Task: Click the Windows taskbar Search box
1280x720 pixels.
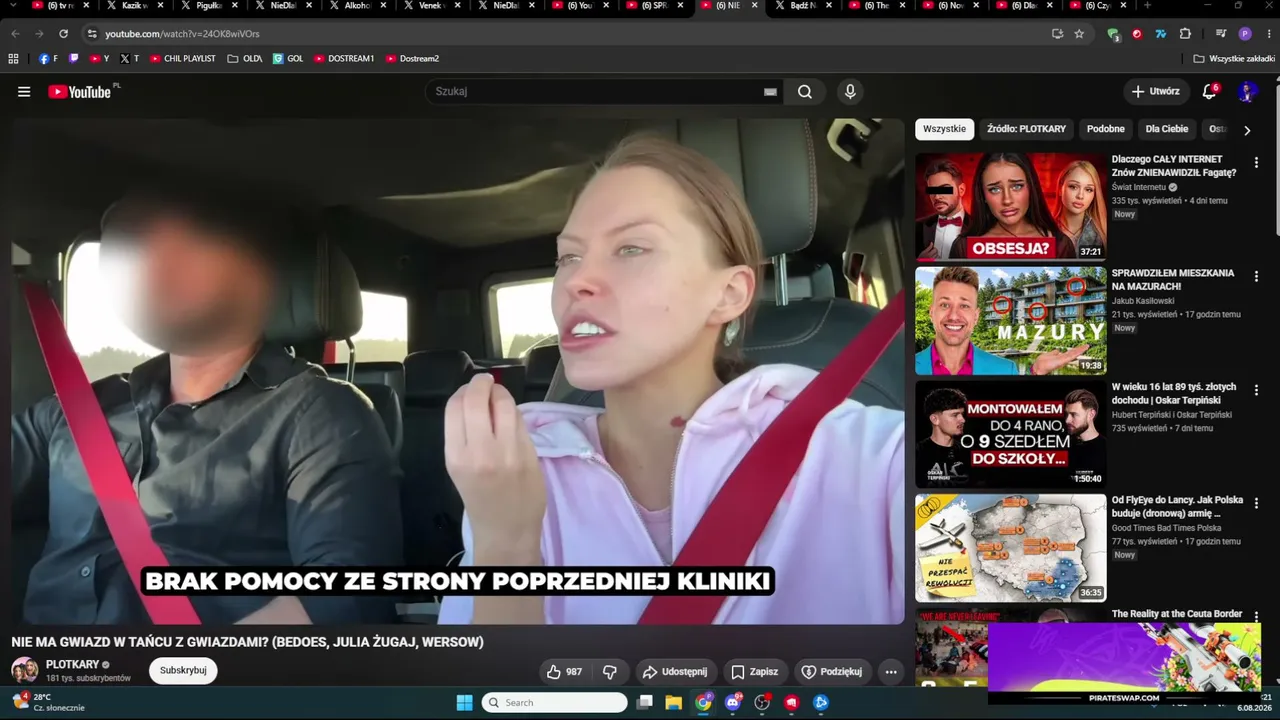Action: click(x=554, y=702)
